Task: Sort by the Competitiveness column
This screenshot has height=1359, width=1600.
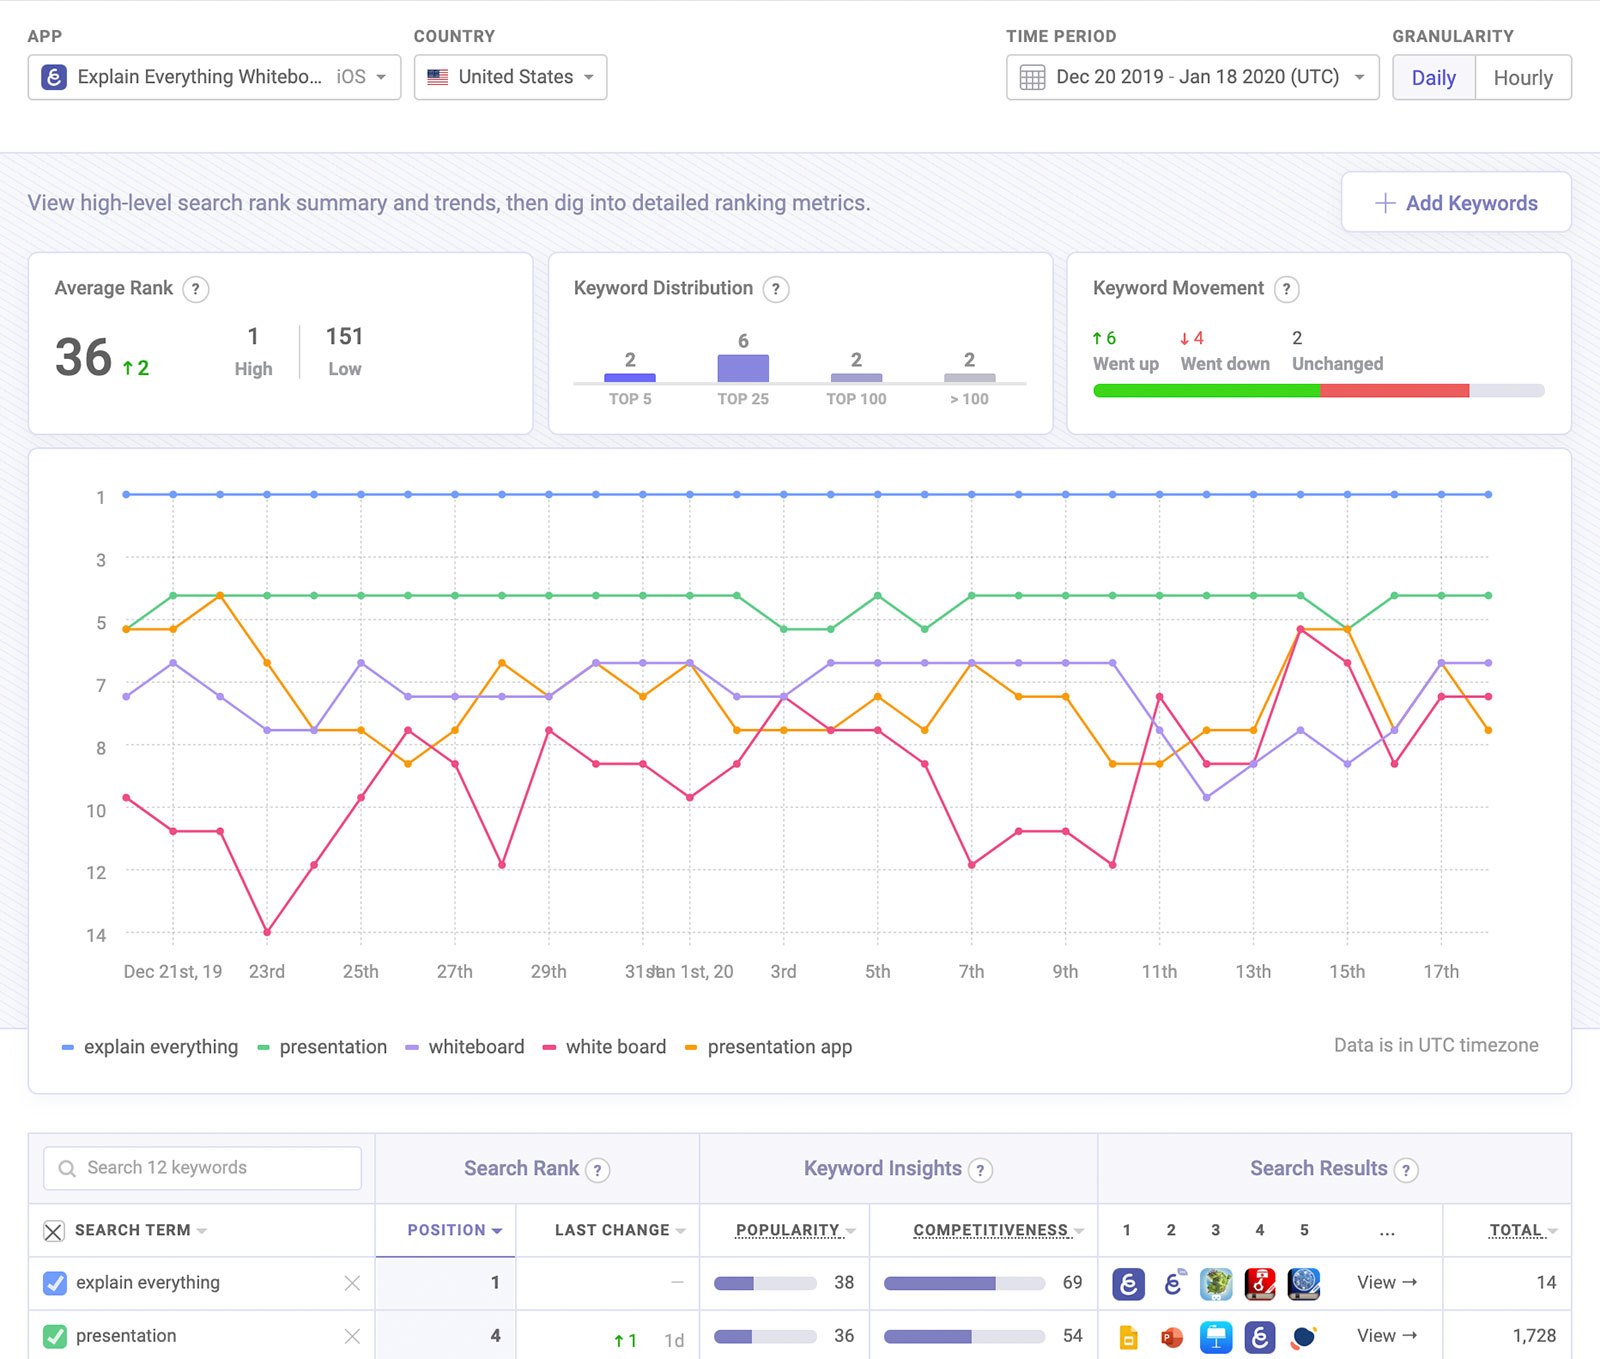Action: pyautogui.click(x=999, y=1230)
